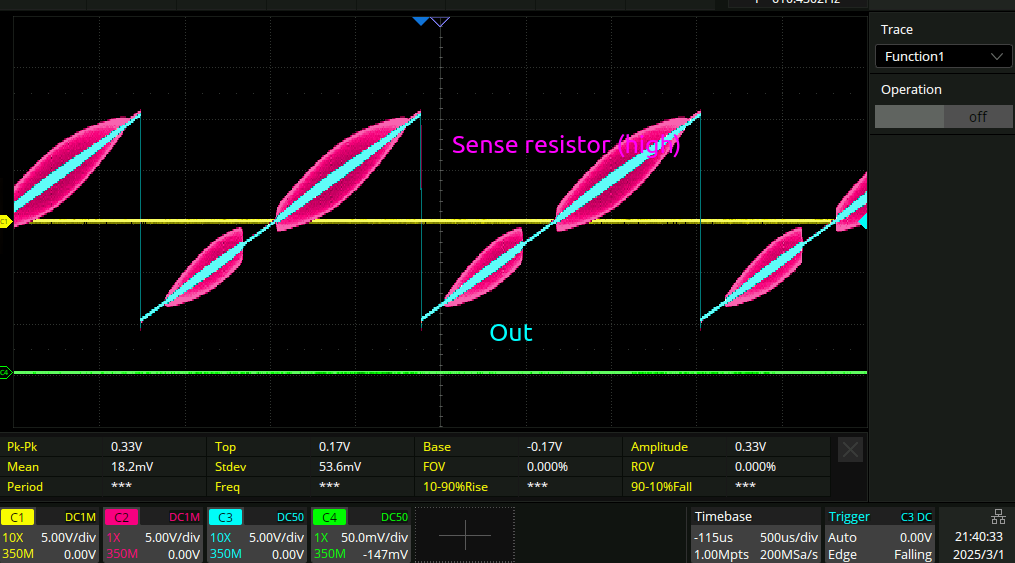The height and width of the screenshot is (563, 1015).
Task: Click the crosshair add-channel box
Action: coord(465,535)
